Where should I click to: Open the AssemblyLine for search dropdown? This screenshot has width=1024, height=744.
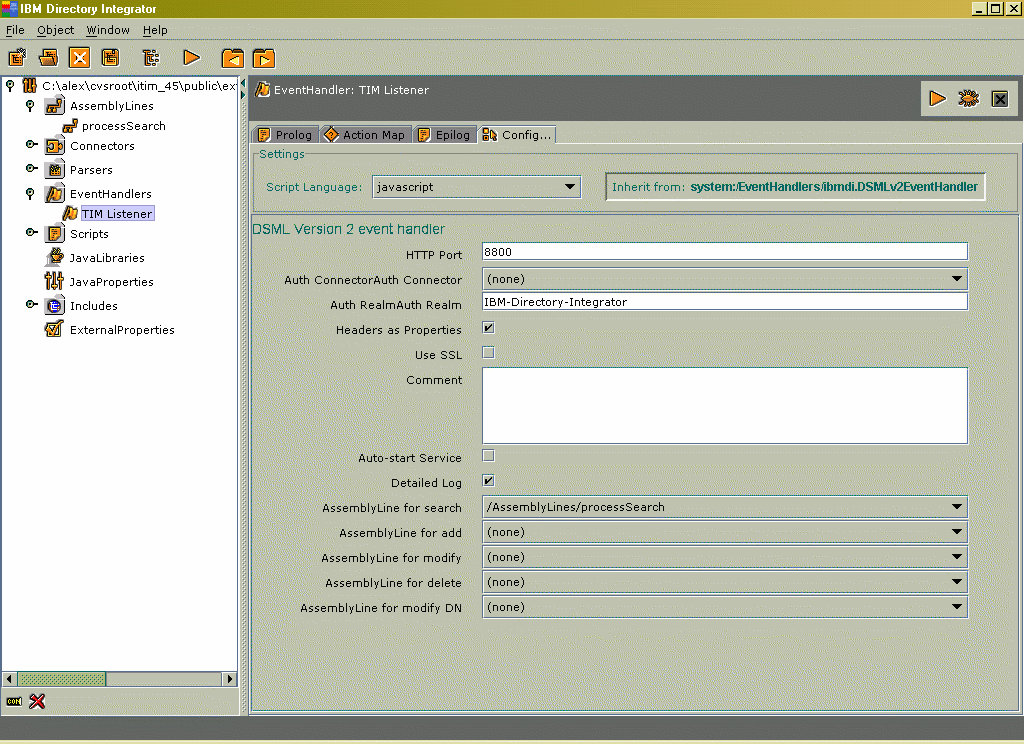[958, 507]
